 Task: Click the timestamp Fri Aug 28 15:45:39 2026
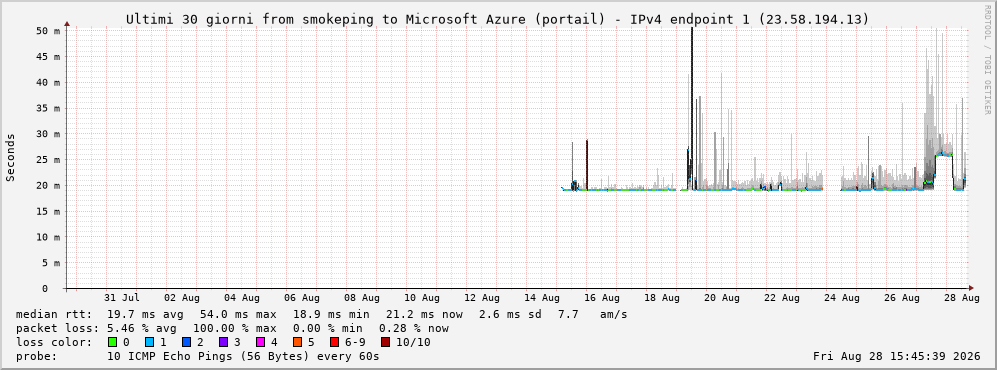(x=897, y=357)
